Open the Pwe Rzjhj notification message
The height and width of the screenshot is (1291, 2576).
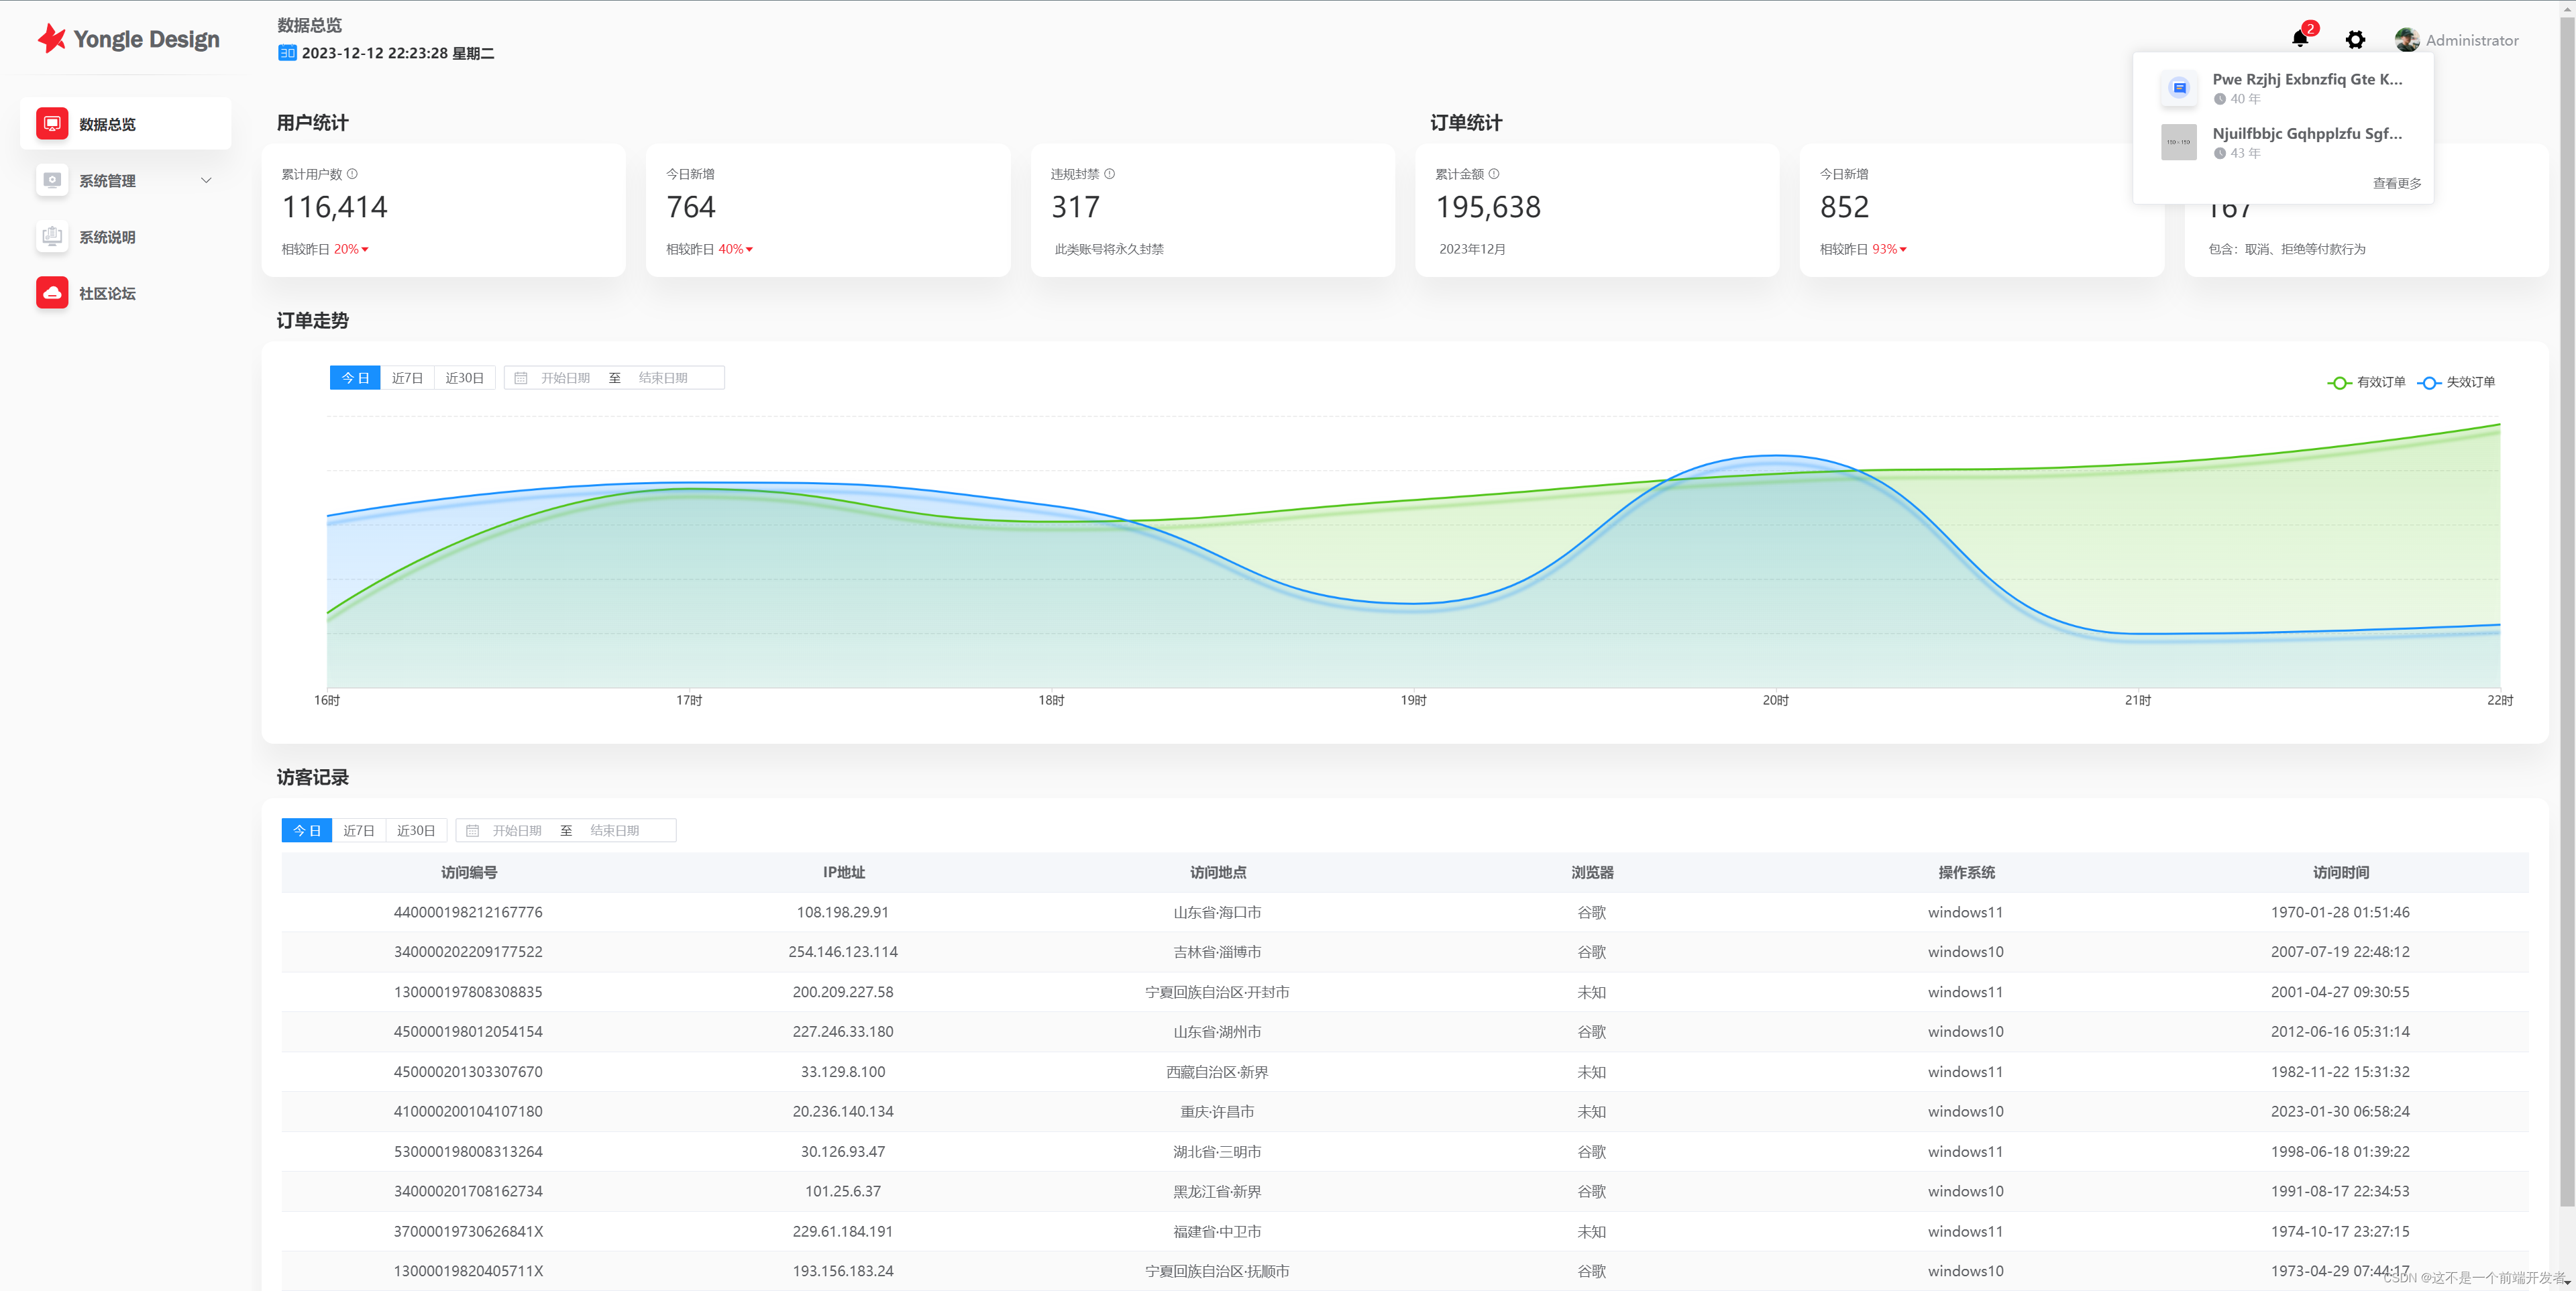[x=2306, y=79]
